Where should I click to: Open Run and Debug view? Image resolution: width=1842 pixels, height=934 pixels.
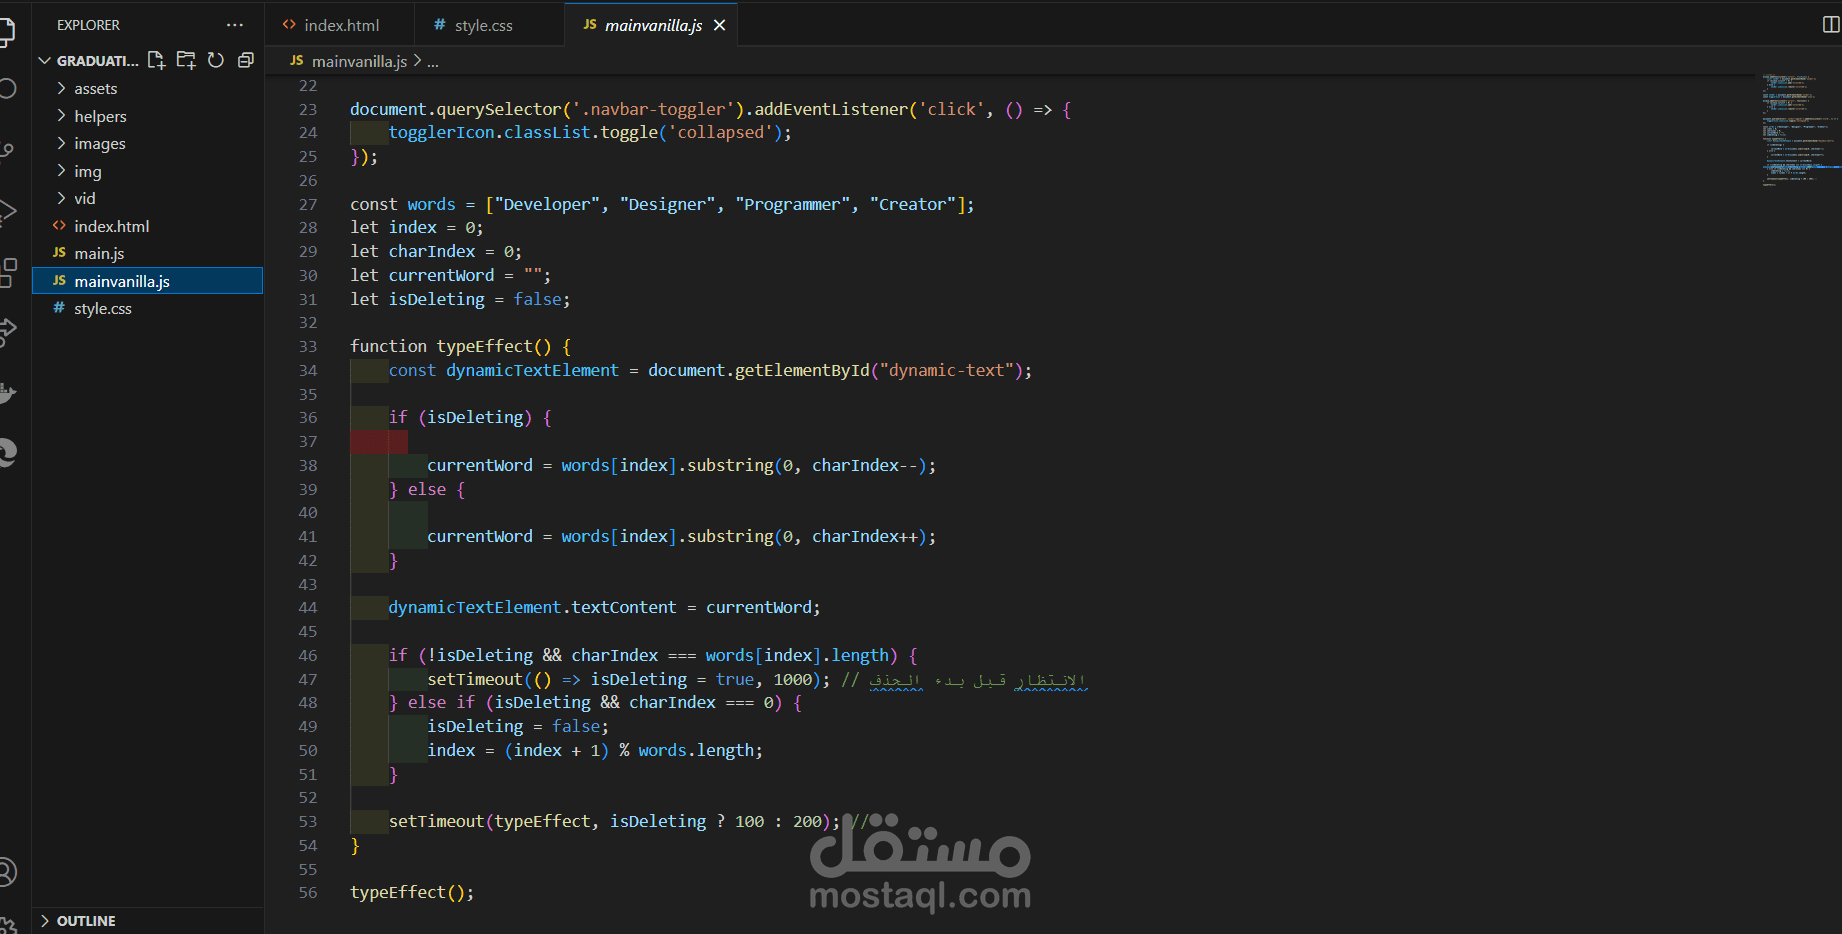(x=6, y=211)
